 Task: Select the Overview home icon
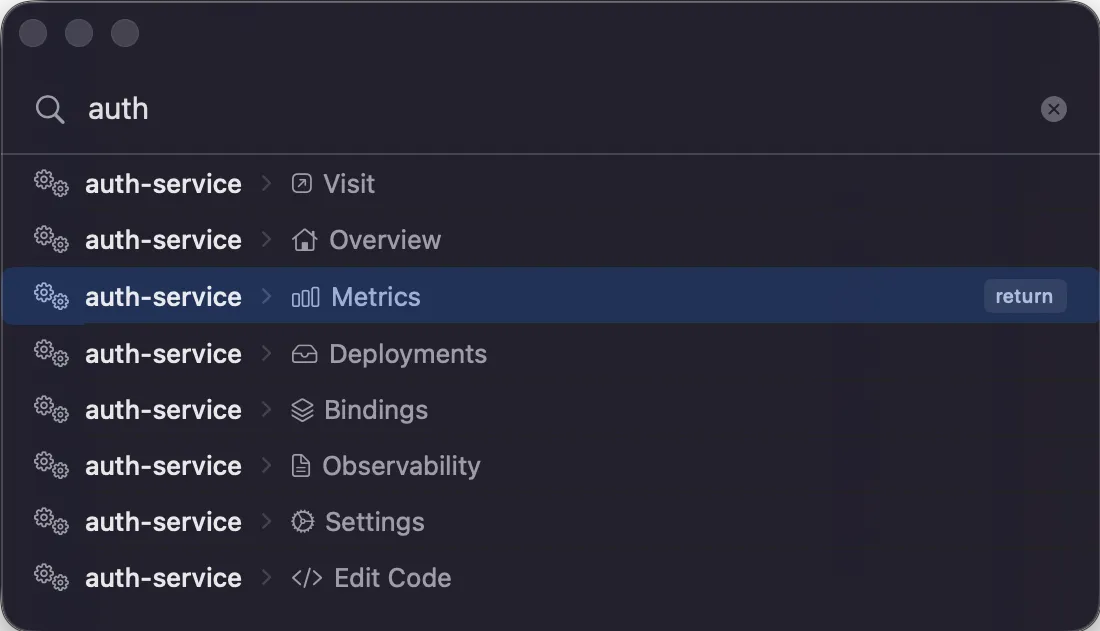point(304,239)
